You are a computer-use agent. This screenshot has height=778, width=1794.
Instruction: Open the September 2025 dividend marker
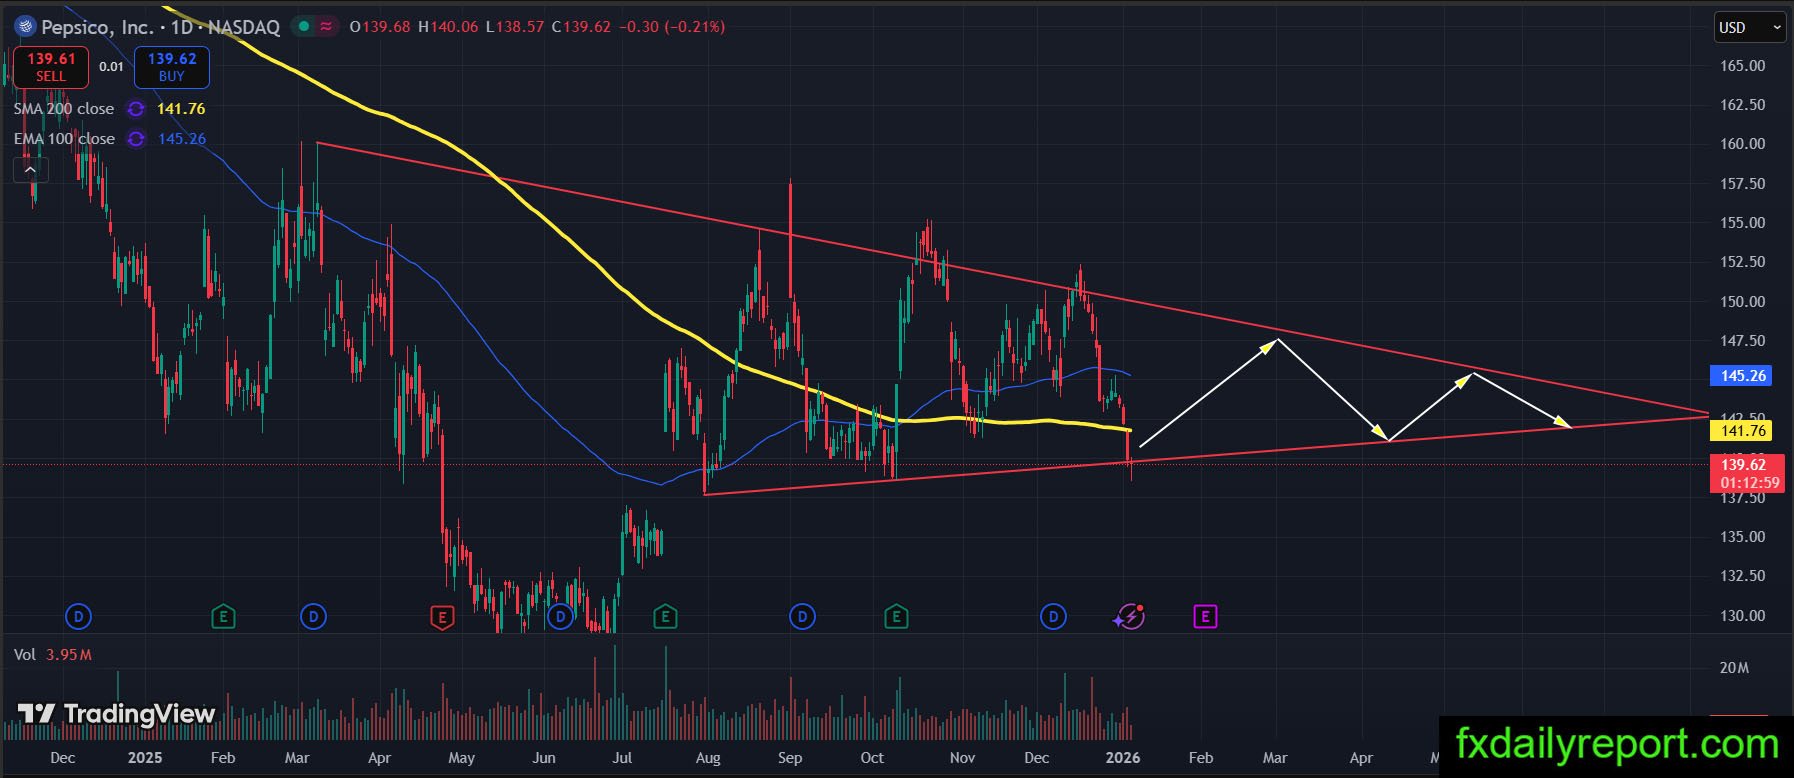coord(802,617)
